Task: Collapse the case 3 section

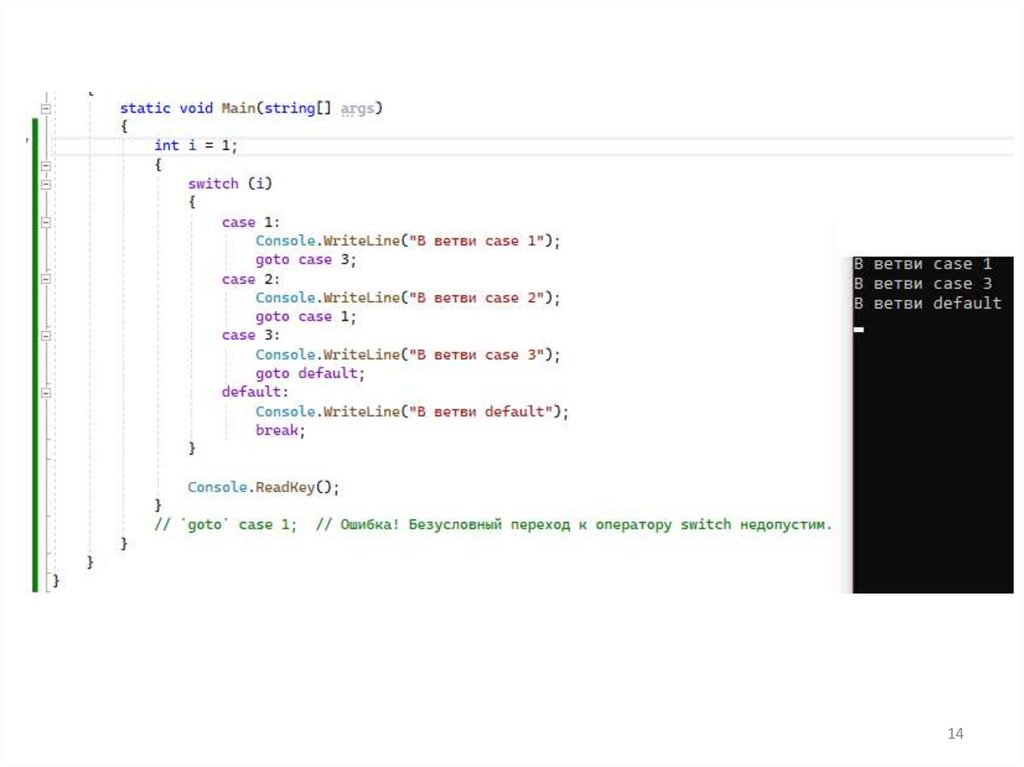Action: pyautogui.click(x=46, y=336)
